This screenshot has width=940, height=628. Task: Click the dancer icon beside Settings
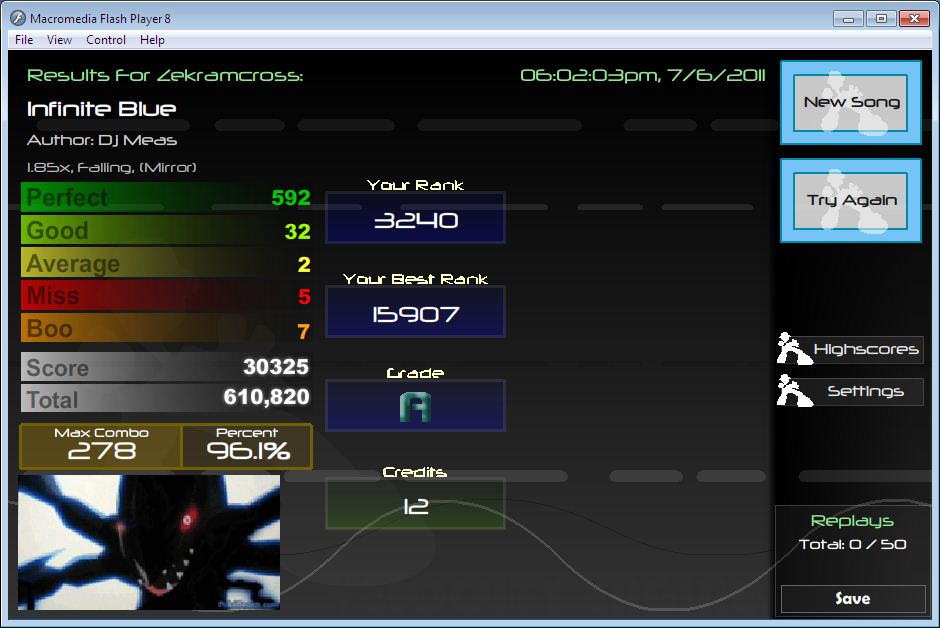point(794,390)
